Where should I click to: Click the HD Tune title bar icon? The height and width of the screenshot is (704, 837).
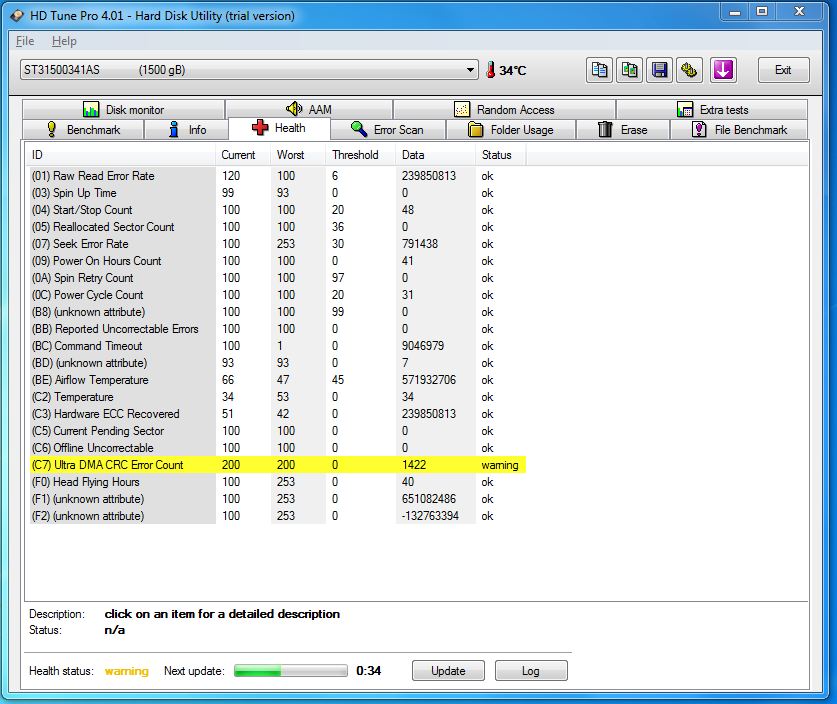(x=17, y=15)
